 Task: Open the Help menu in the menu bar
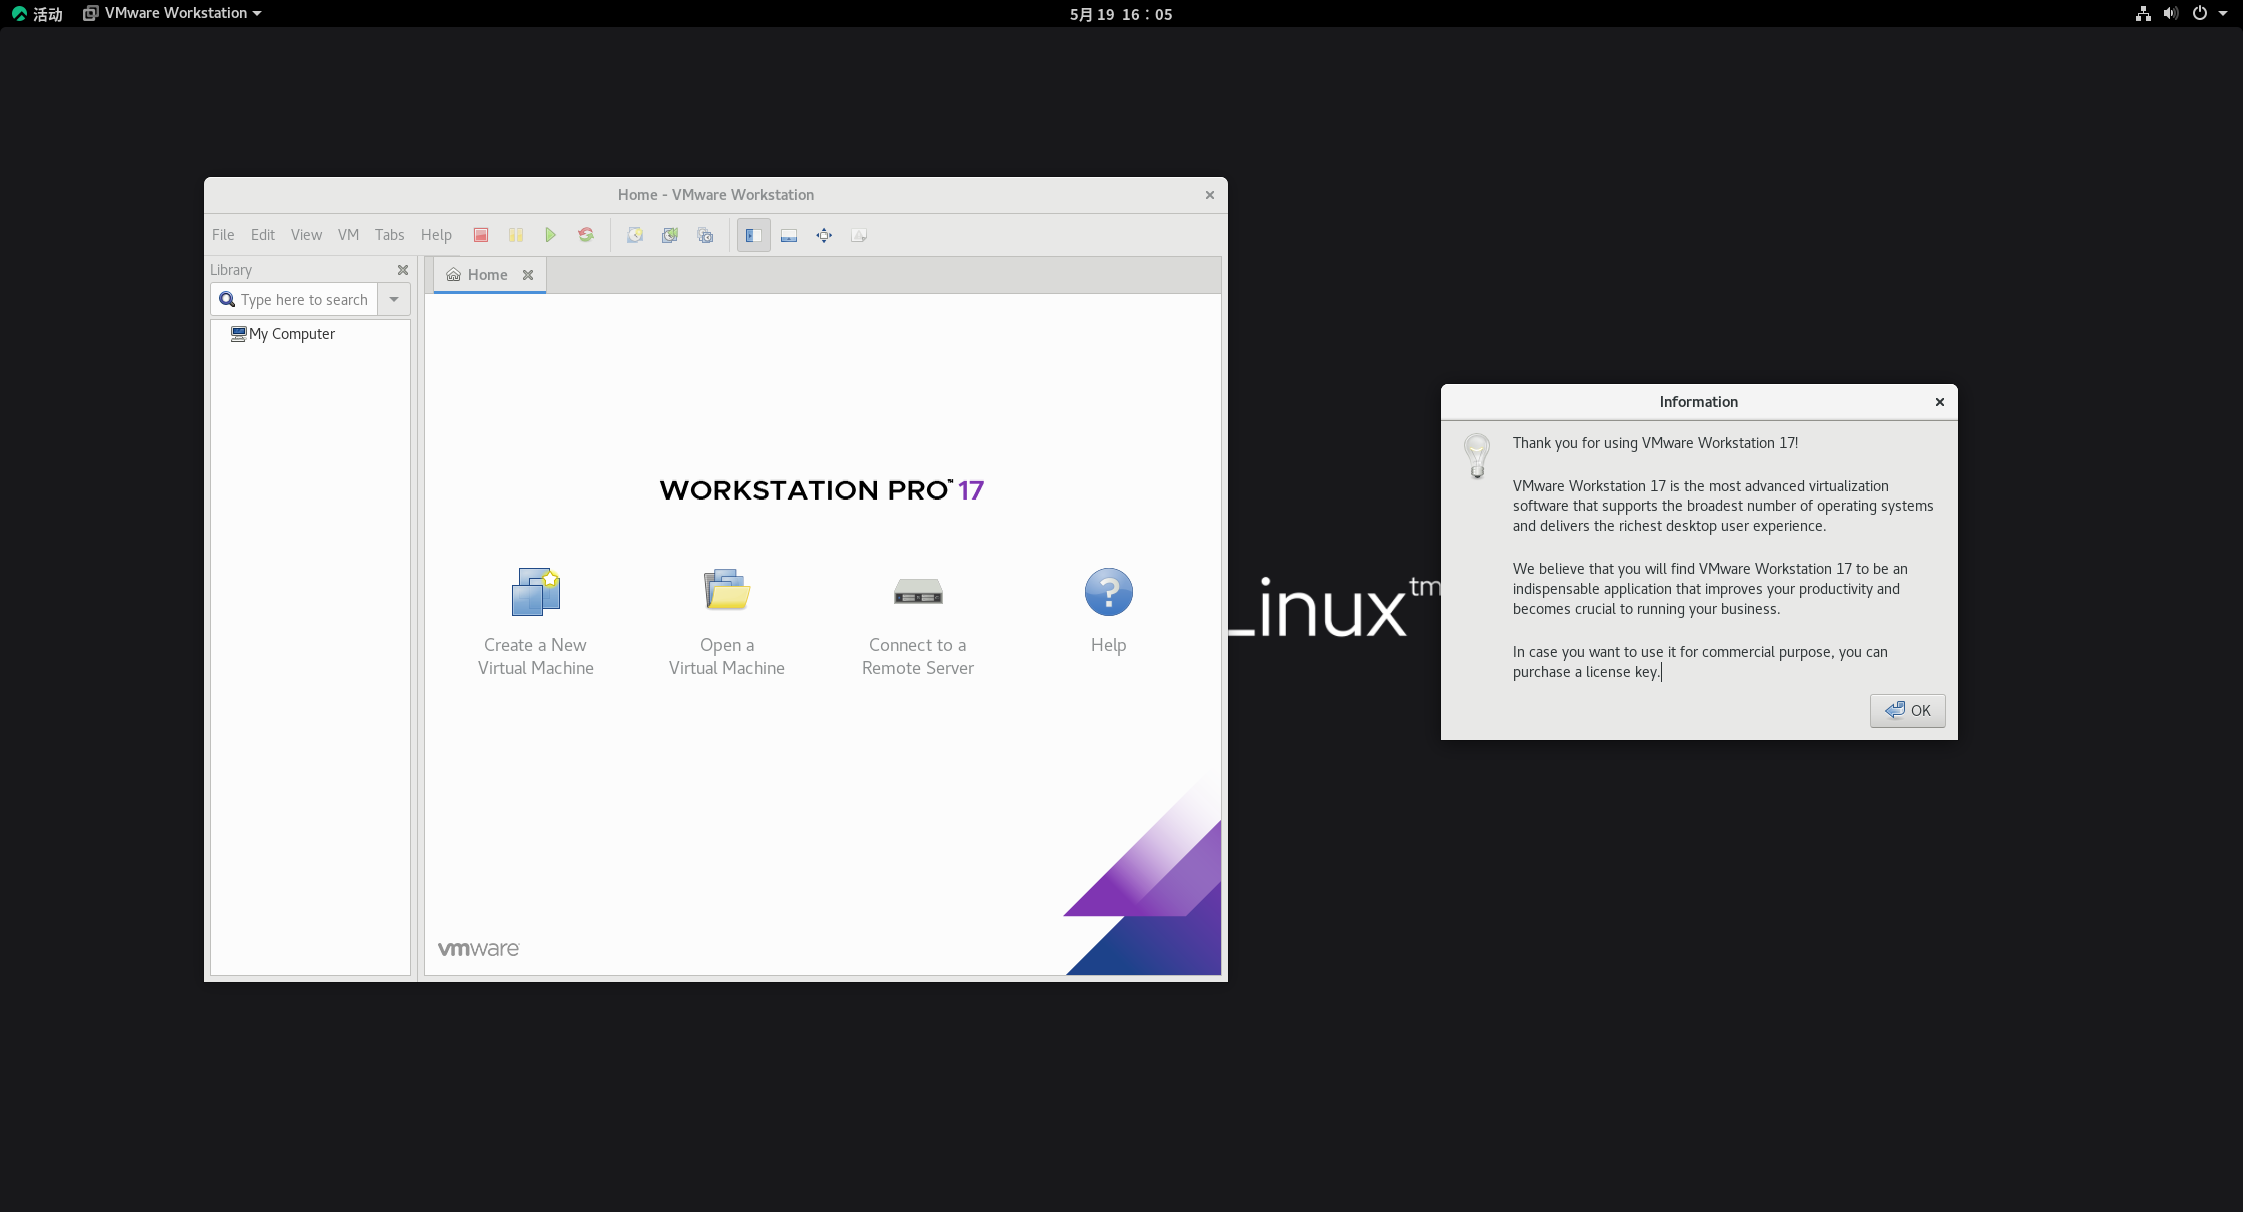tap(436, 235)
